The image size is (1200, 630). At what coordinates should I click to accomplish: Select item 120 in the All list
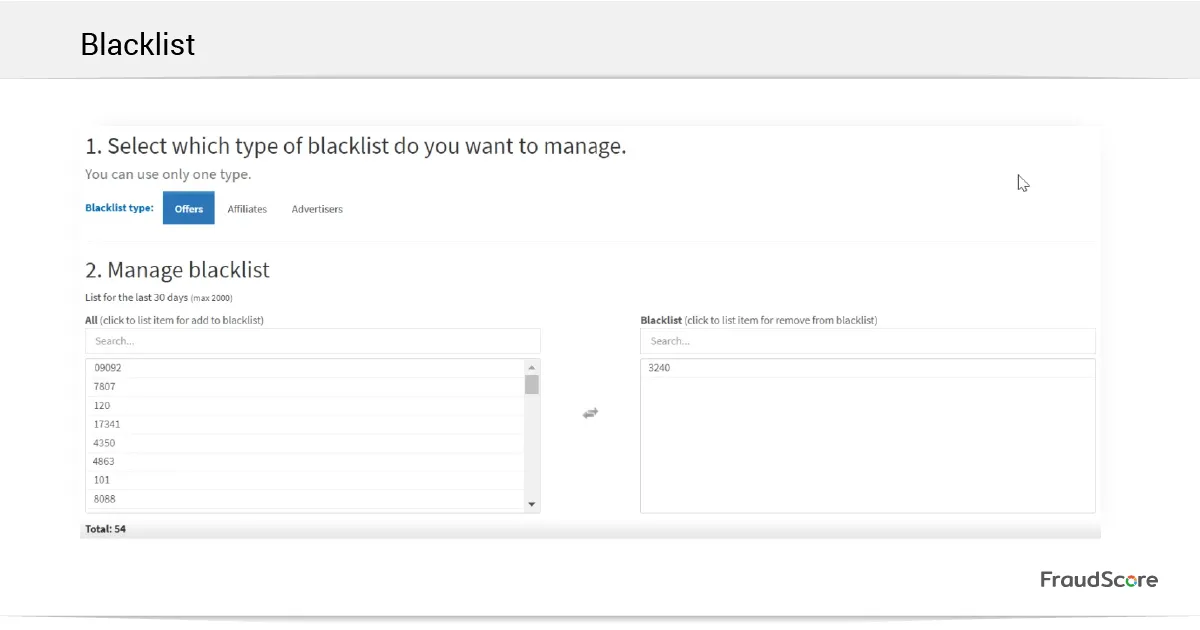304,406
